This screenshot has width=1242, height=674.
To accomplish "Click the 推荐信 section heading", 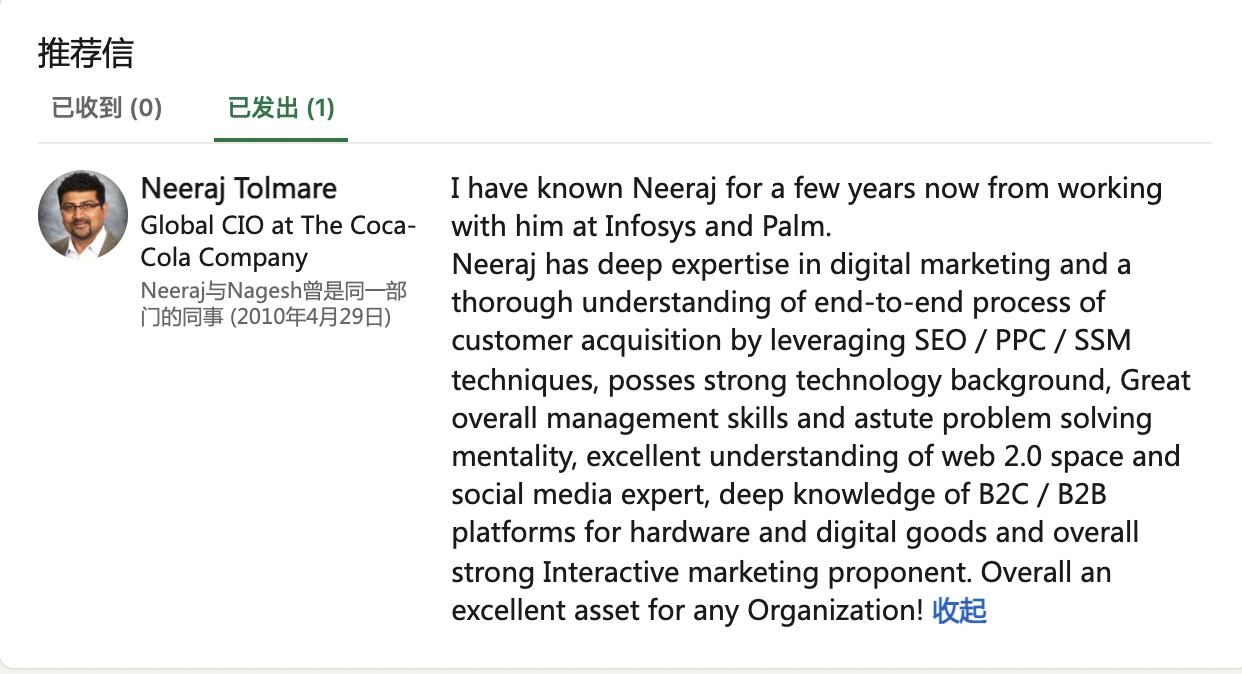I will click(86, 53).
